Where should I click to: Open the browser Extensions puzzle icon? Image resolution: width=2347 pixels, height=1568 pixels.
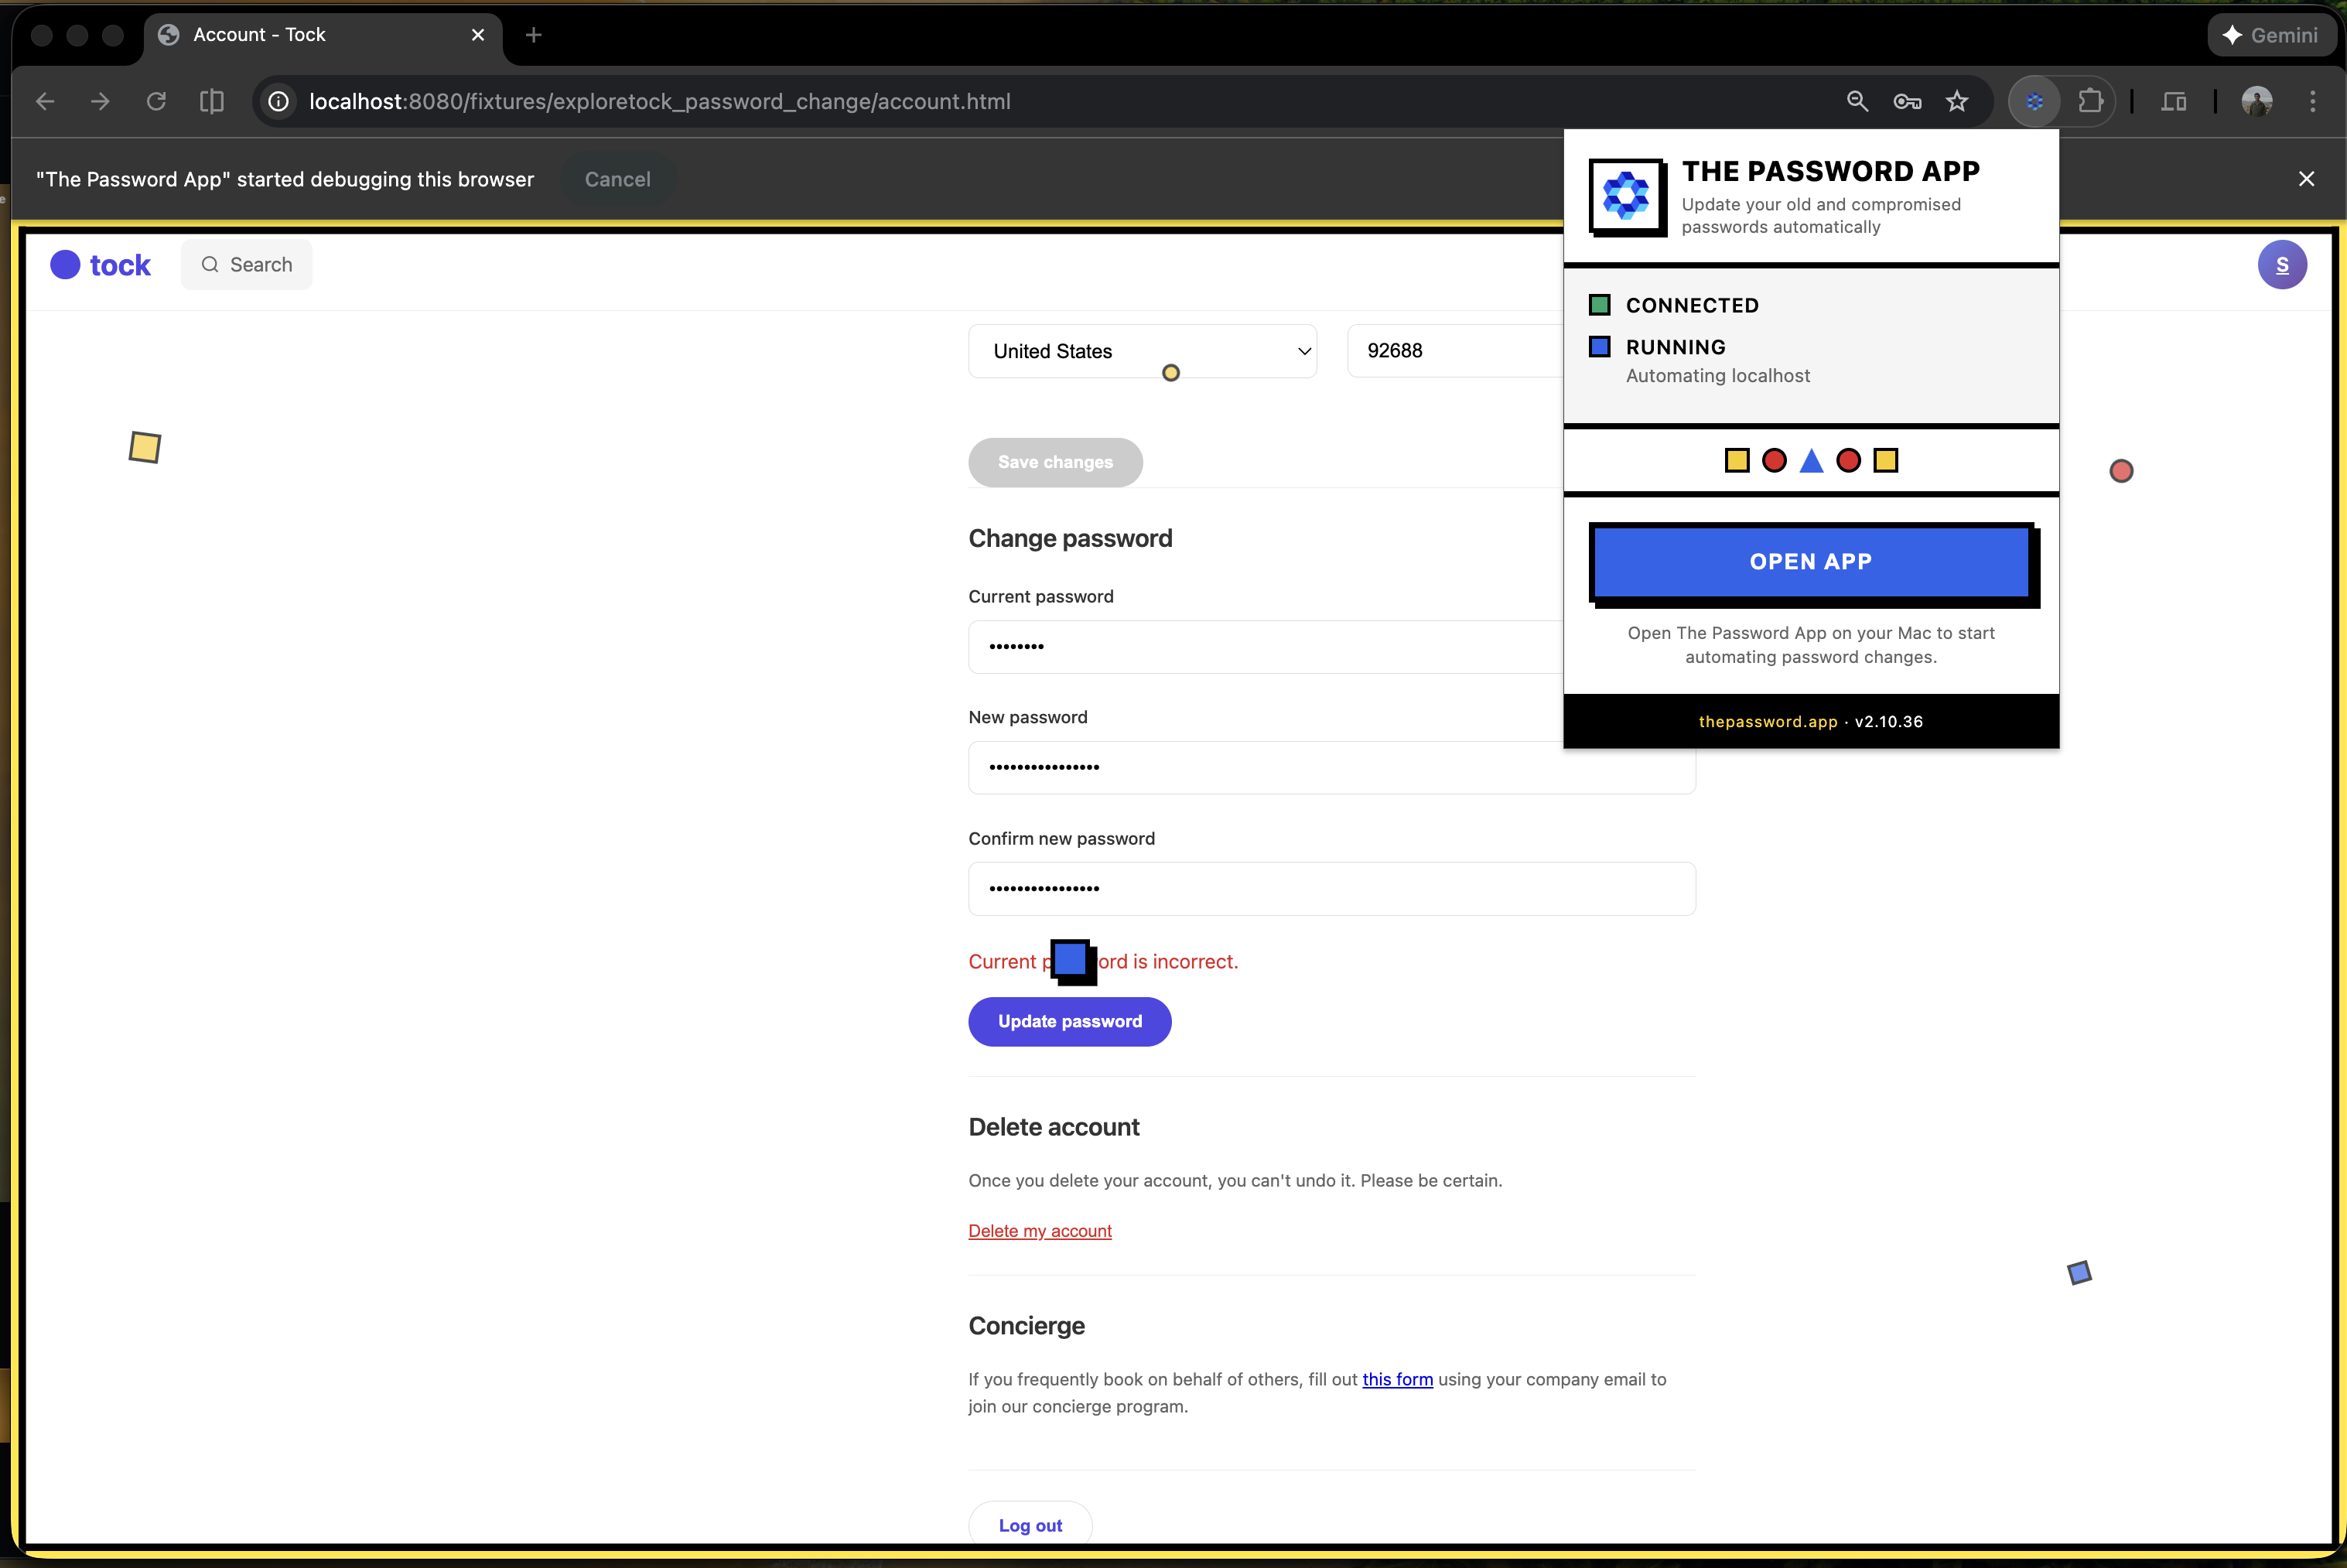(x=2092, y=101)
